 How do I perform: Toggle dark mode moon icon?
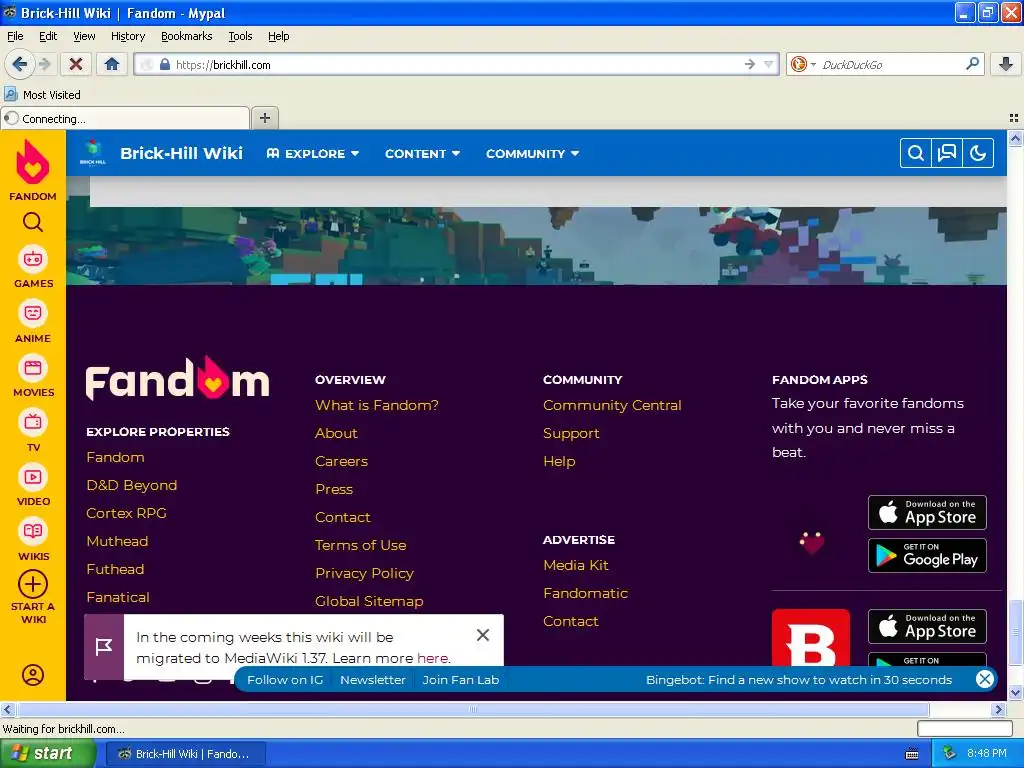[978, 153]
